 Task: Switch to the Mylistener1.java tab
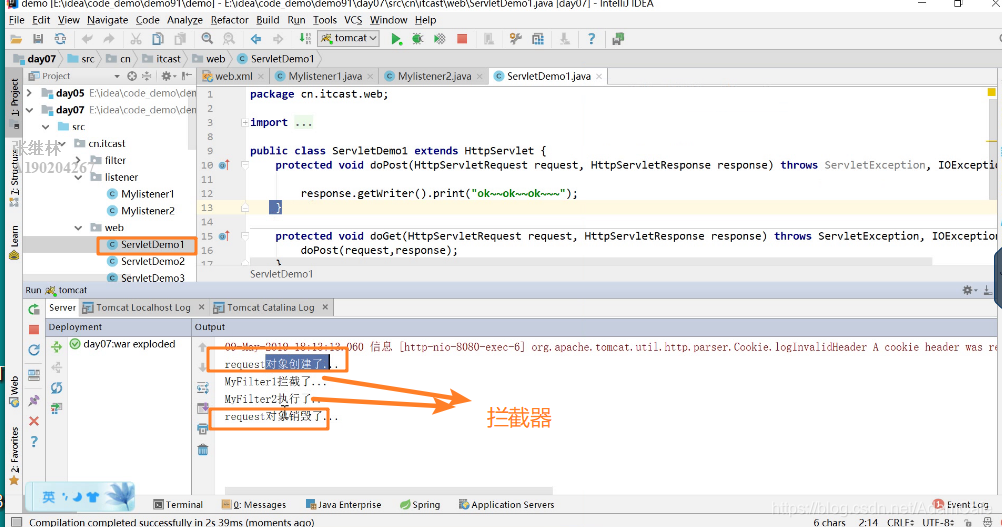pyautogui.click(x=325, y=76)
